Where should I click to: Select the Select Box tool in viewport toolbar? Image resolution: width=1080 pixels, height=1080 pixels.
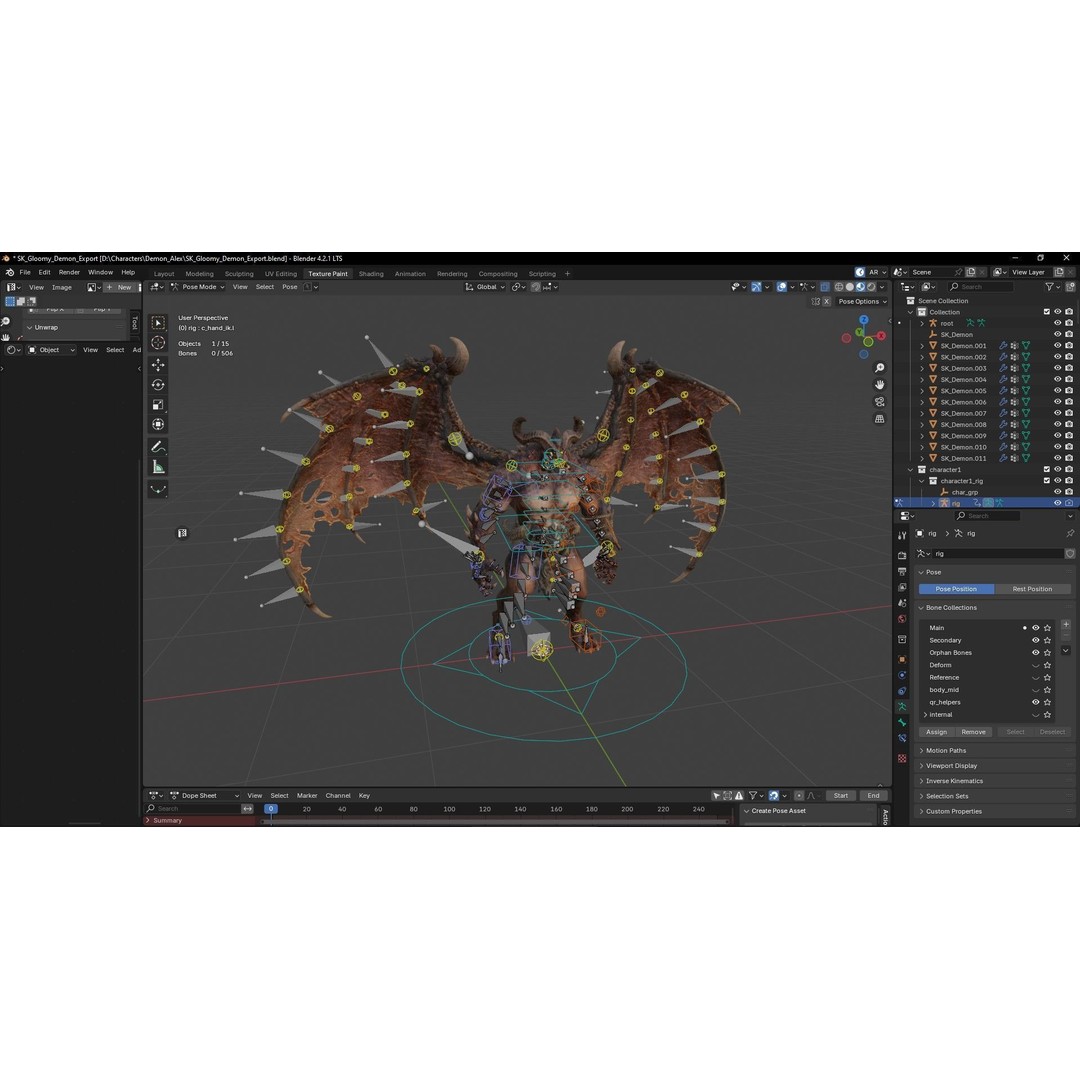pyautogui.click(x=158, y=323)
